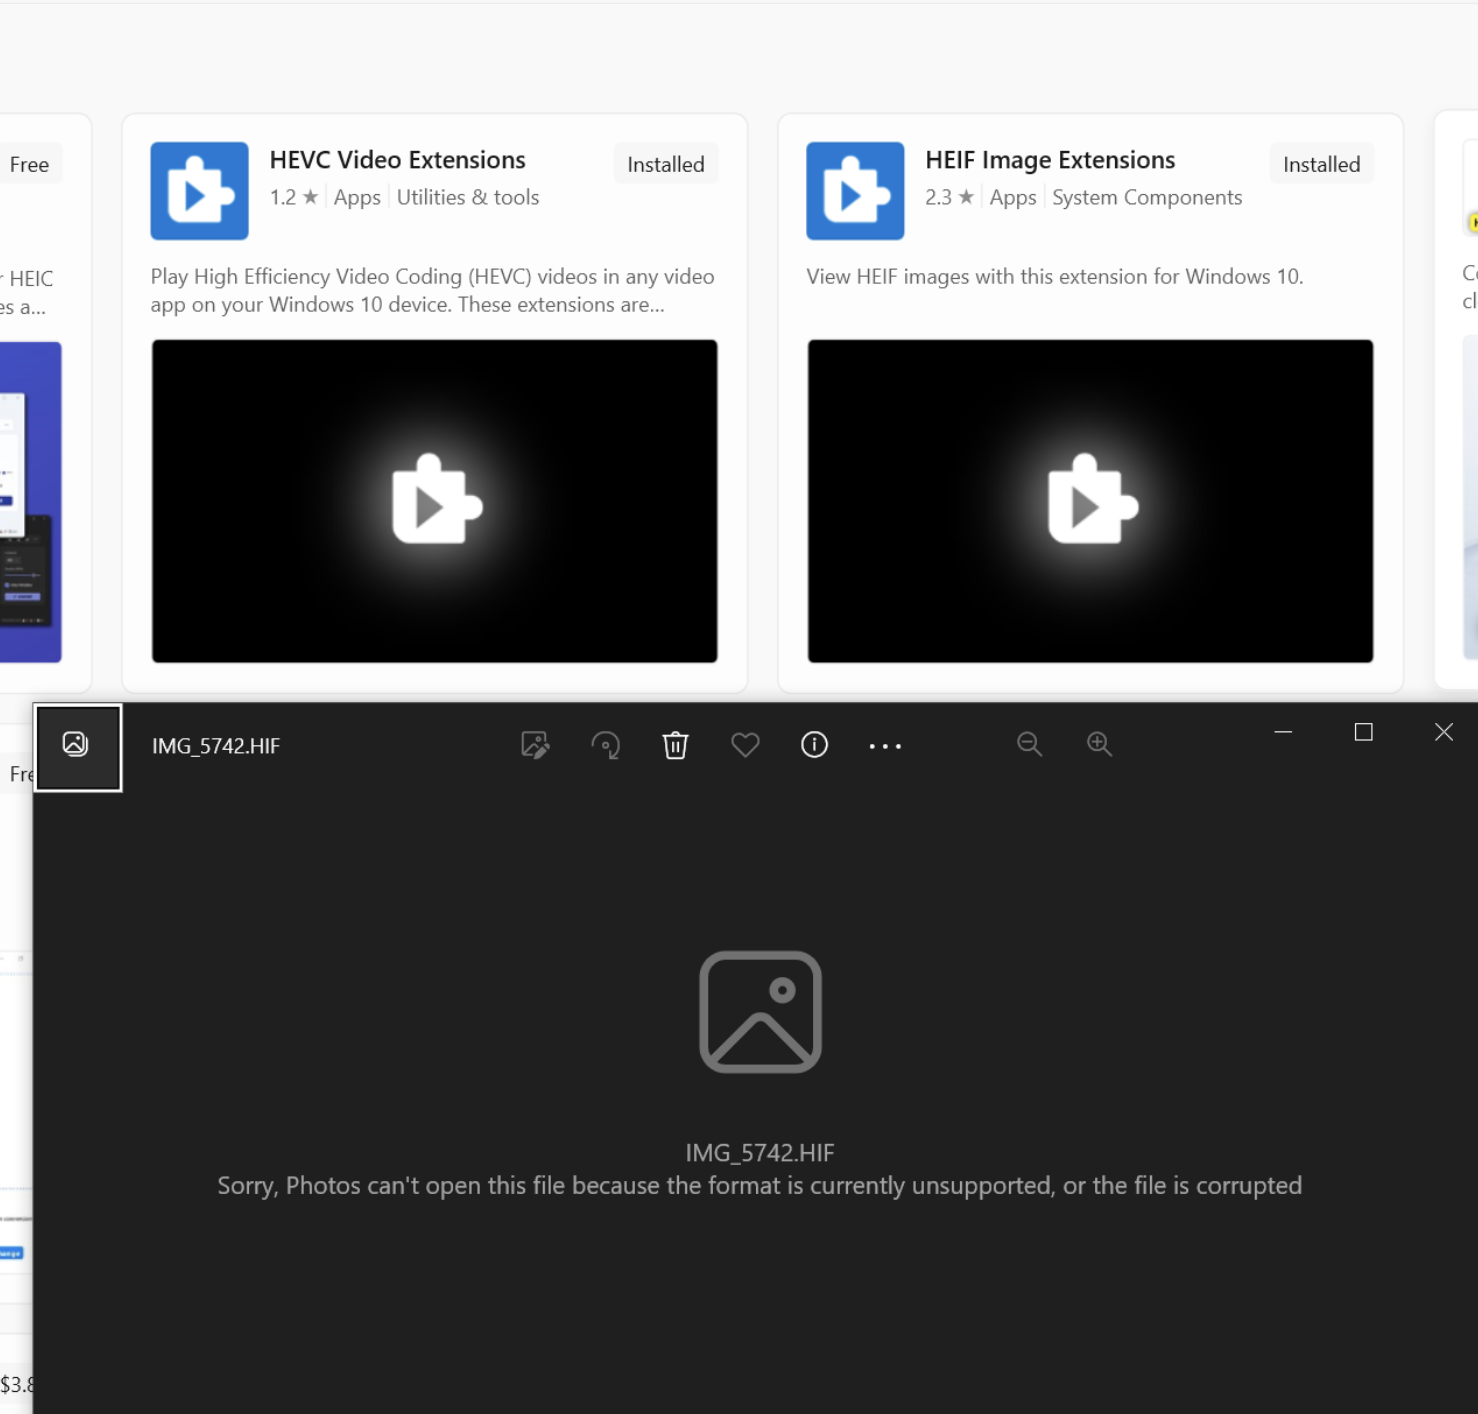Play the HEVC extension preview video
This screenshot has height=1414, width=1478.
[433, 500]
